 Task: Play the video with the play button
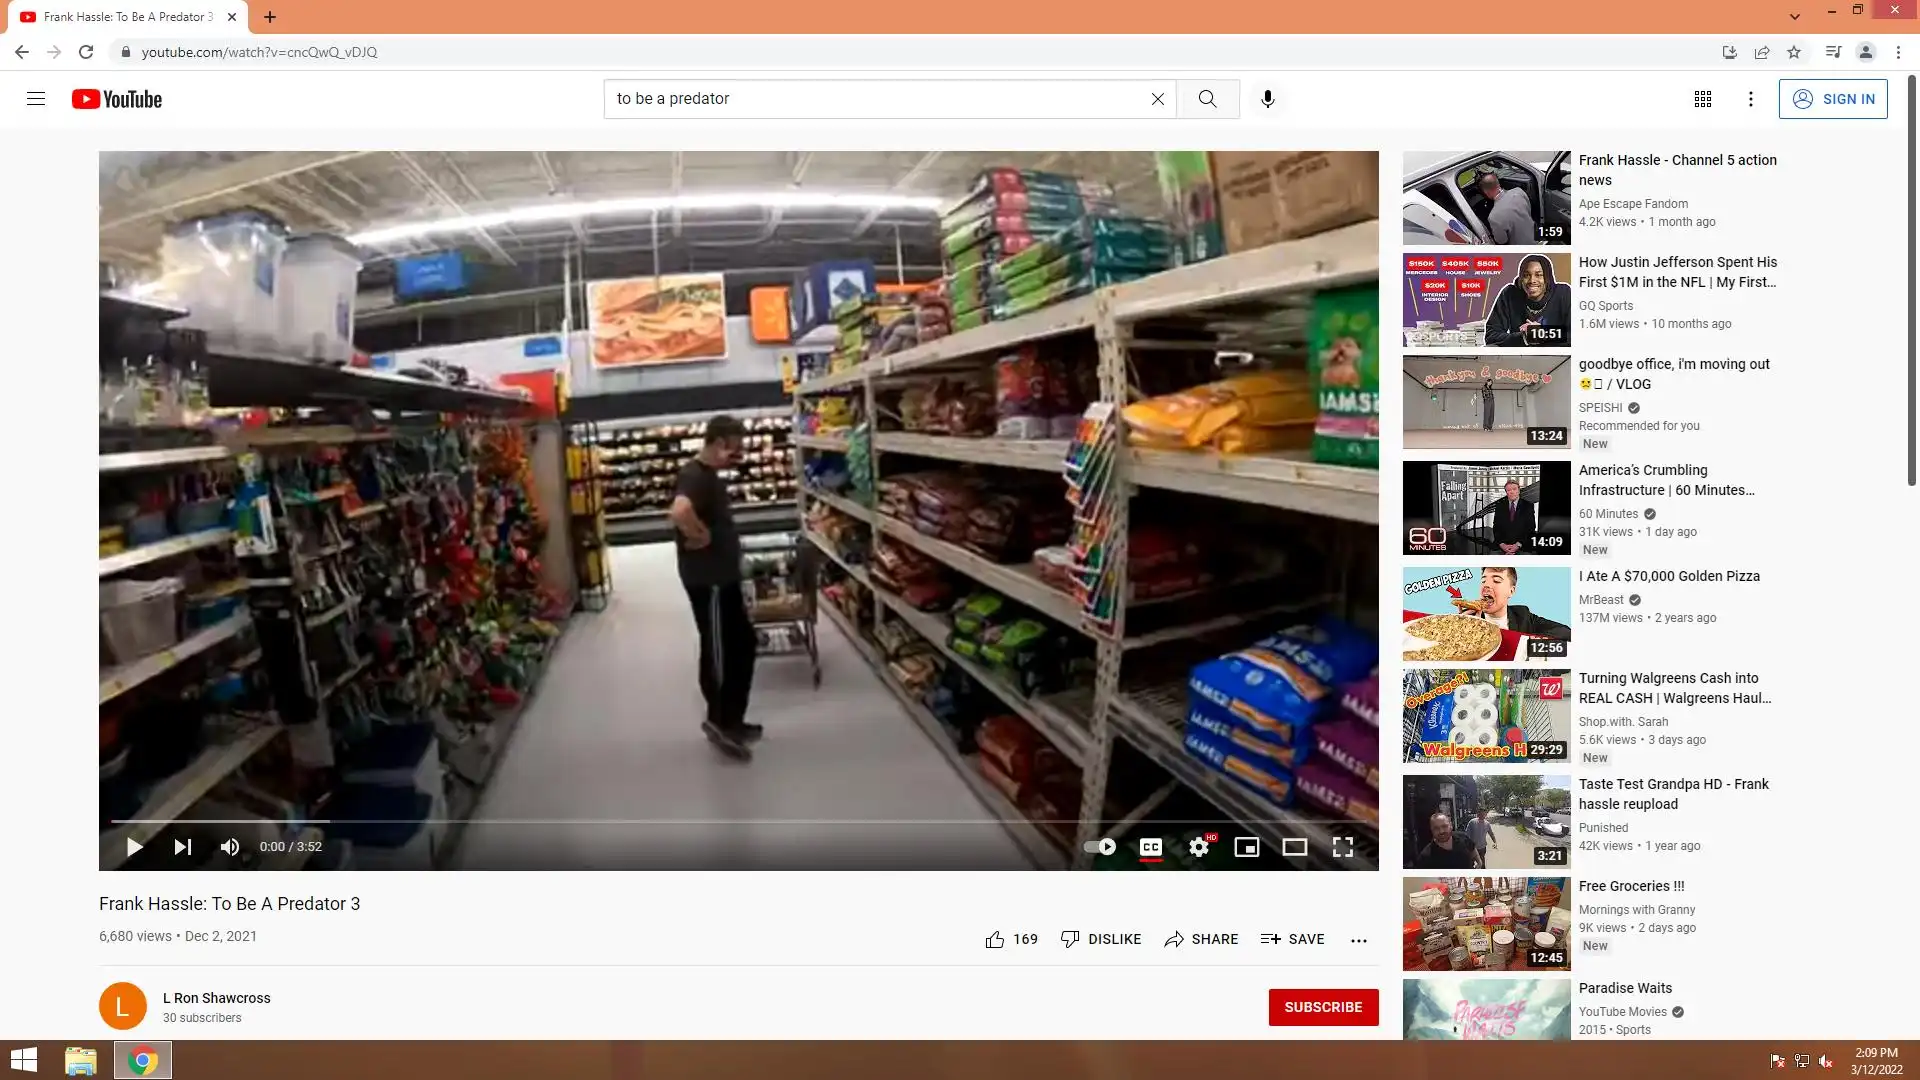coord(134,847)
